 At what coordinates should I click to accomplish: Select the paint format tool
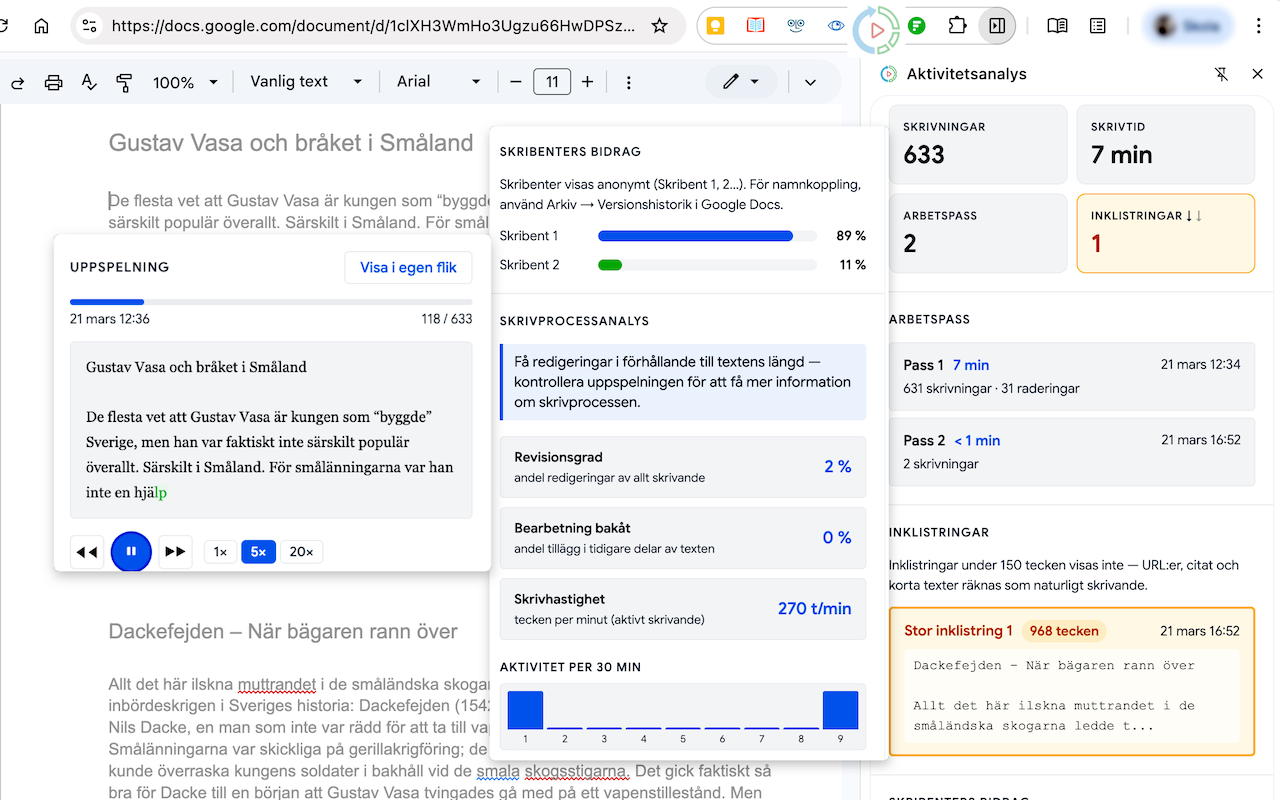coord(124,82)
